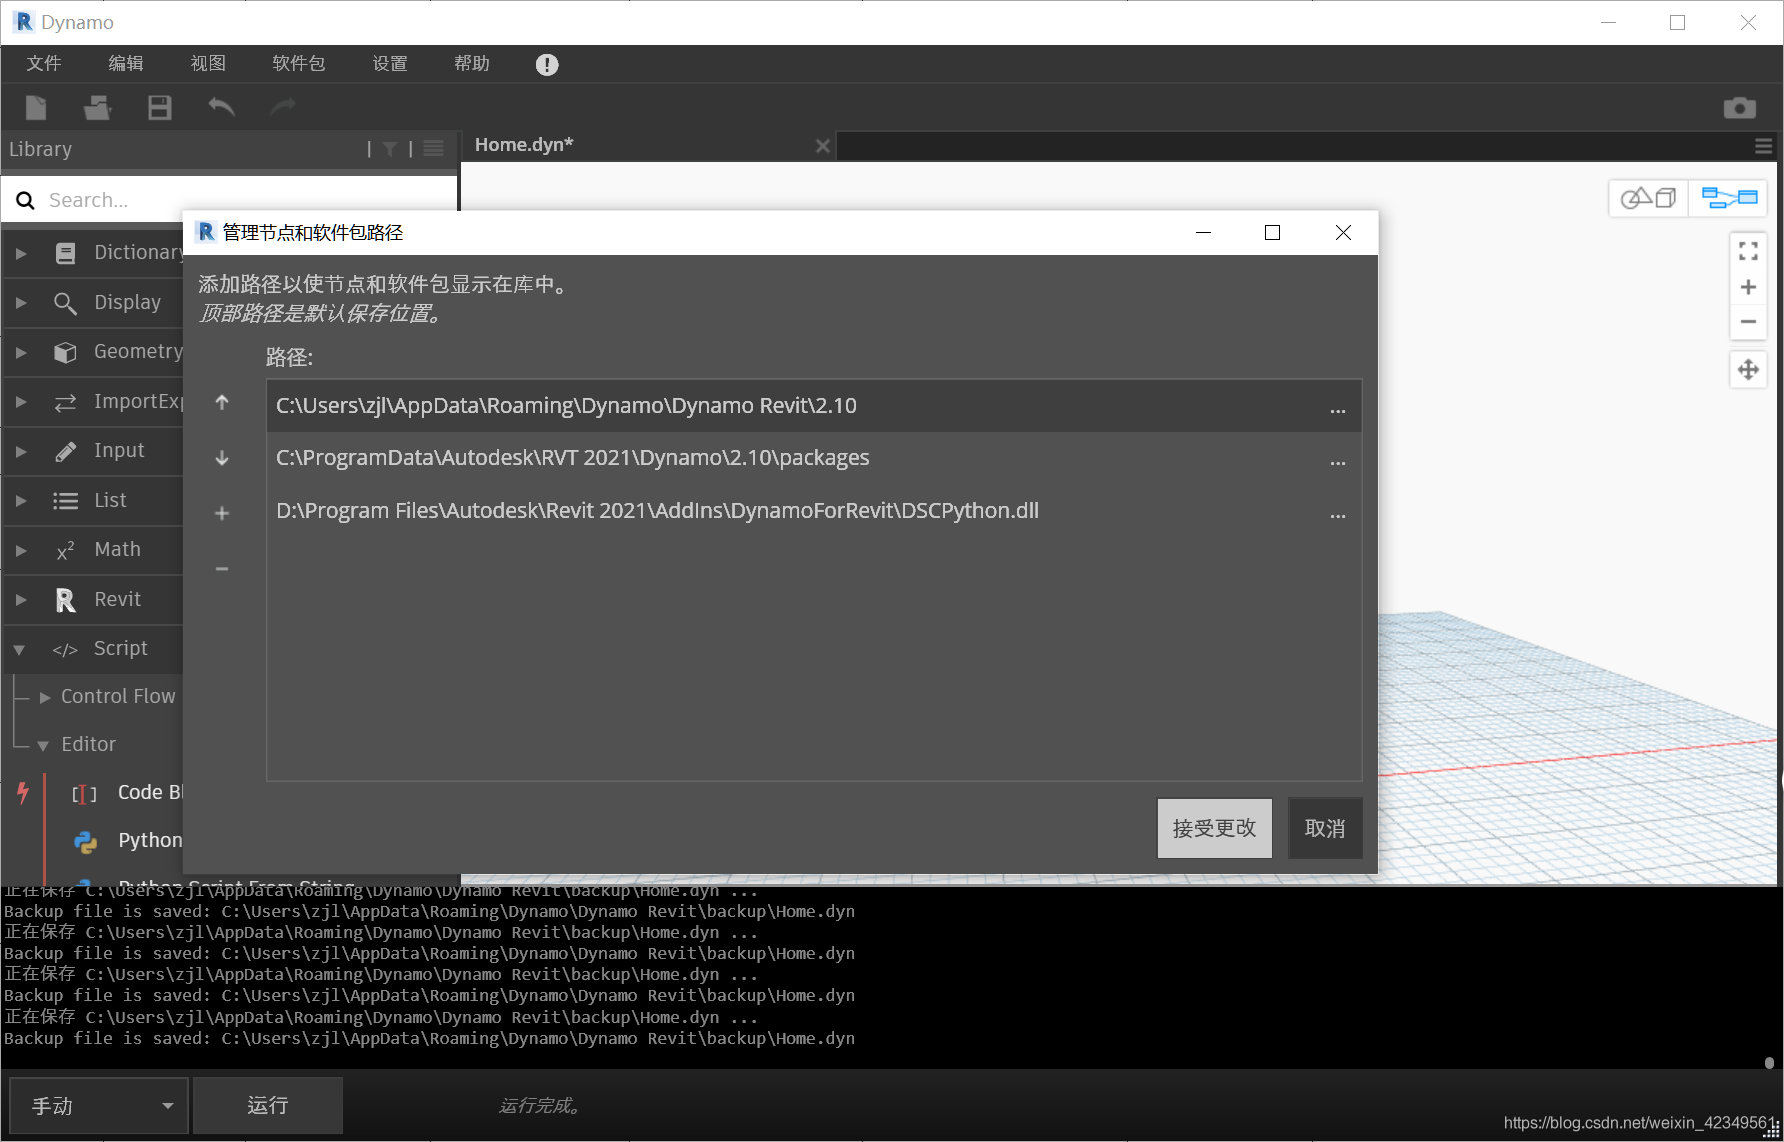
Task: Collapse the Editor subcategory
Action: click(x=43, y=745)
